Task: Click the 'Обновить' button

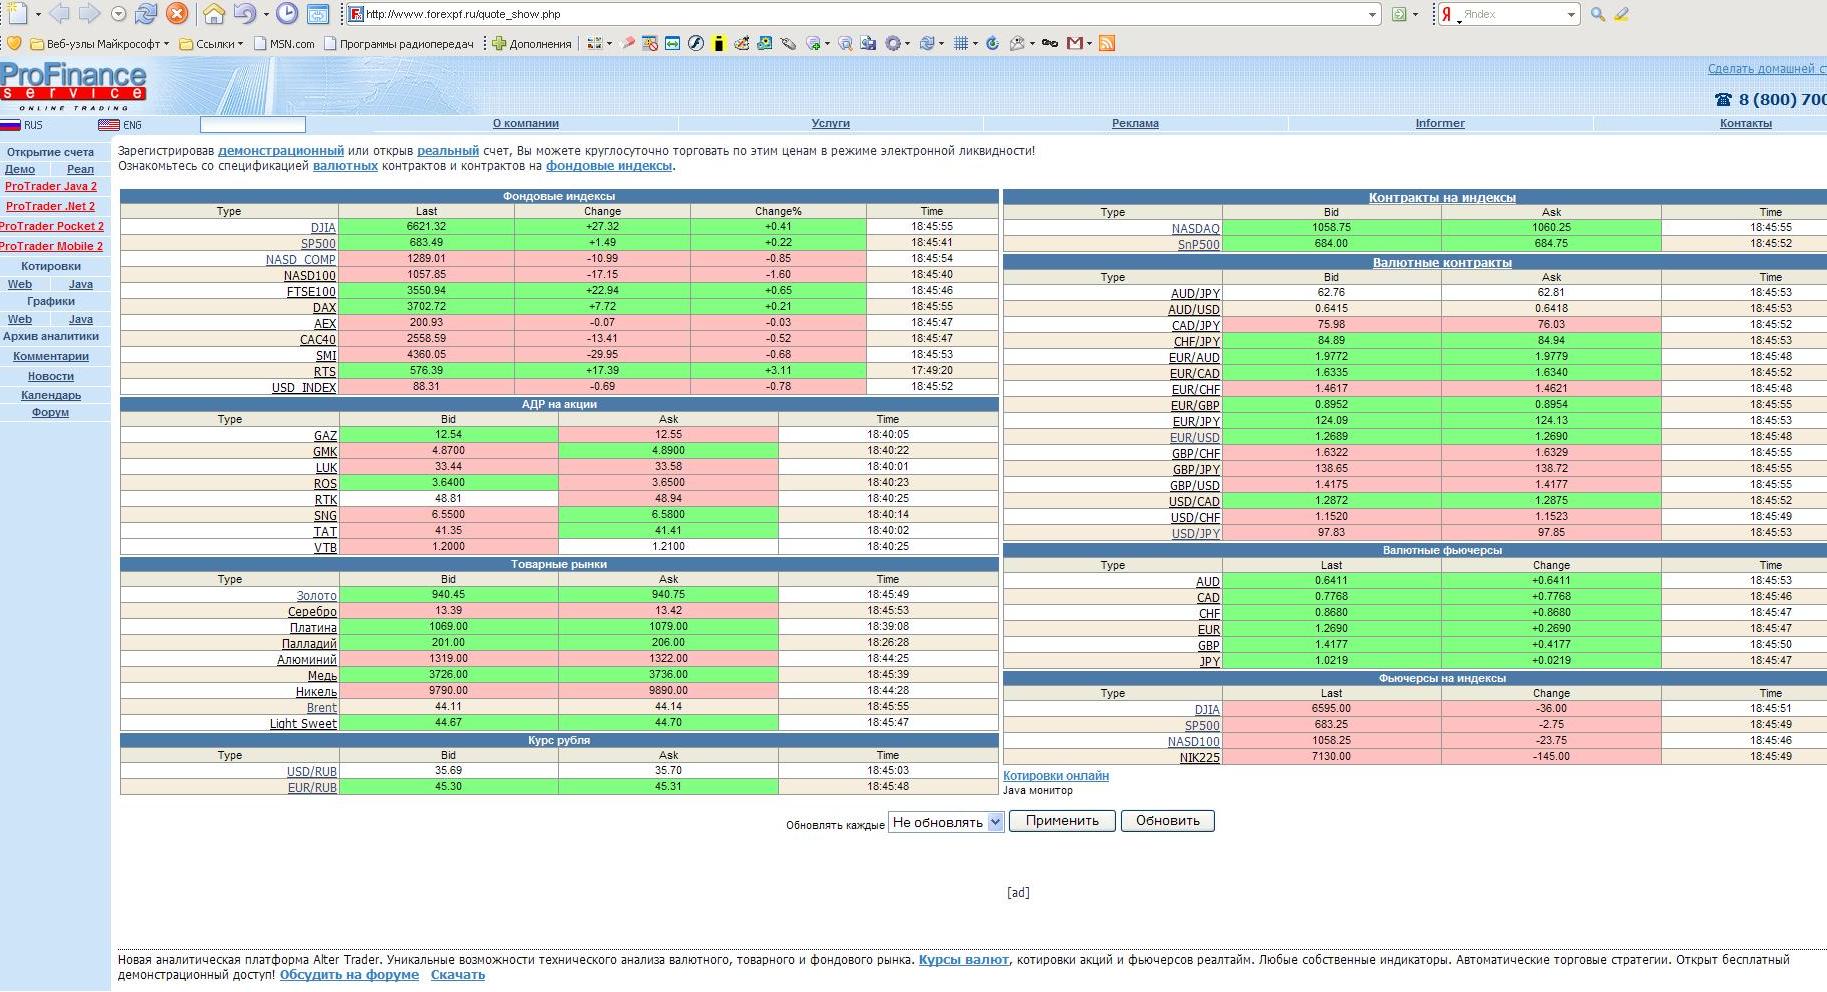Action: 1168,821
